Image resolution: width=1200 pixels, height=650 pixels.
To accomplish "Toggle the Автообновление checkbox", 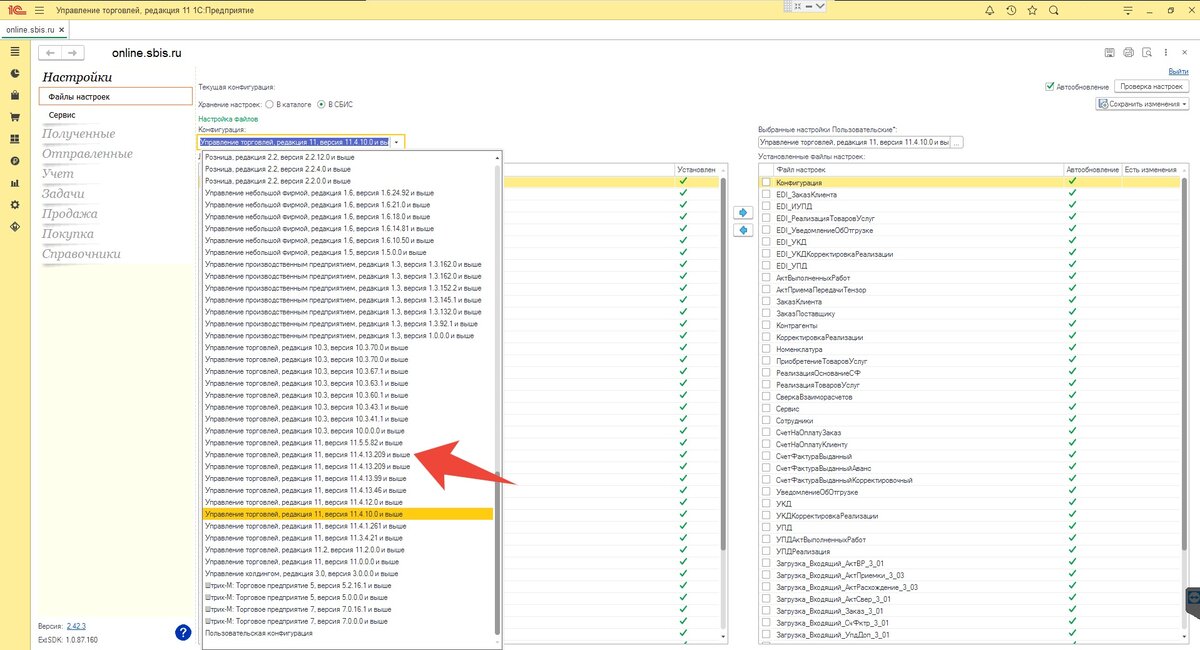I will point(1049,87).
